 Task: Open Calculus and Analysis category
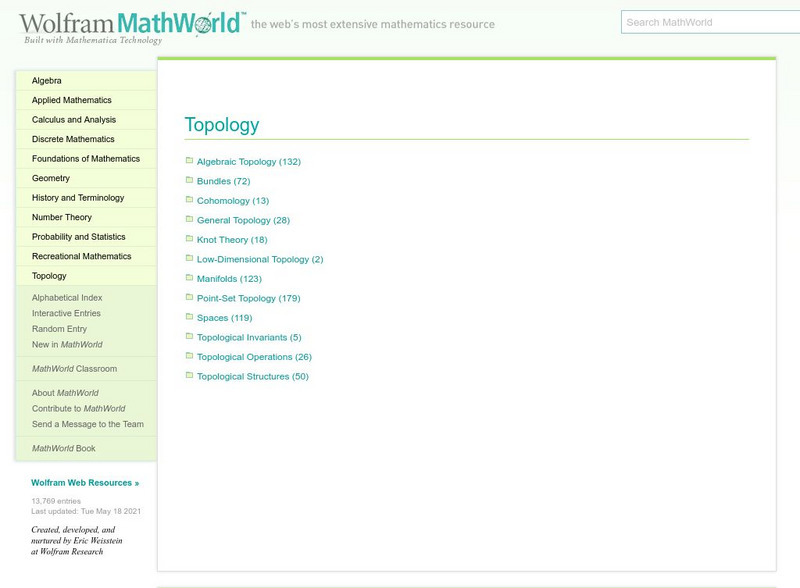(x=86, y=119)
